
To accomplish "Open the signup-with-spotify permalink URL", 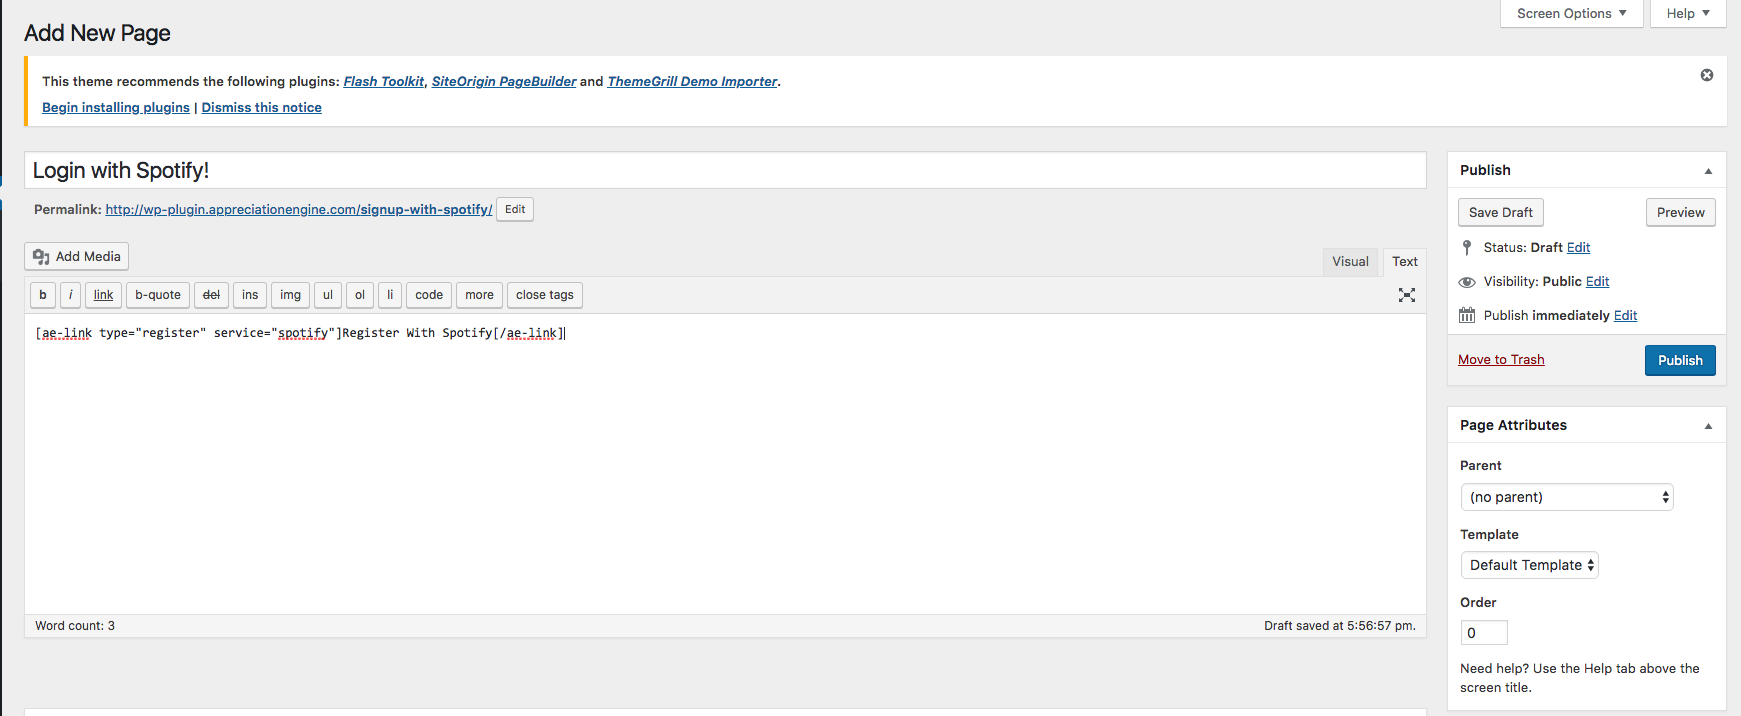I will (299, 209).
